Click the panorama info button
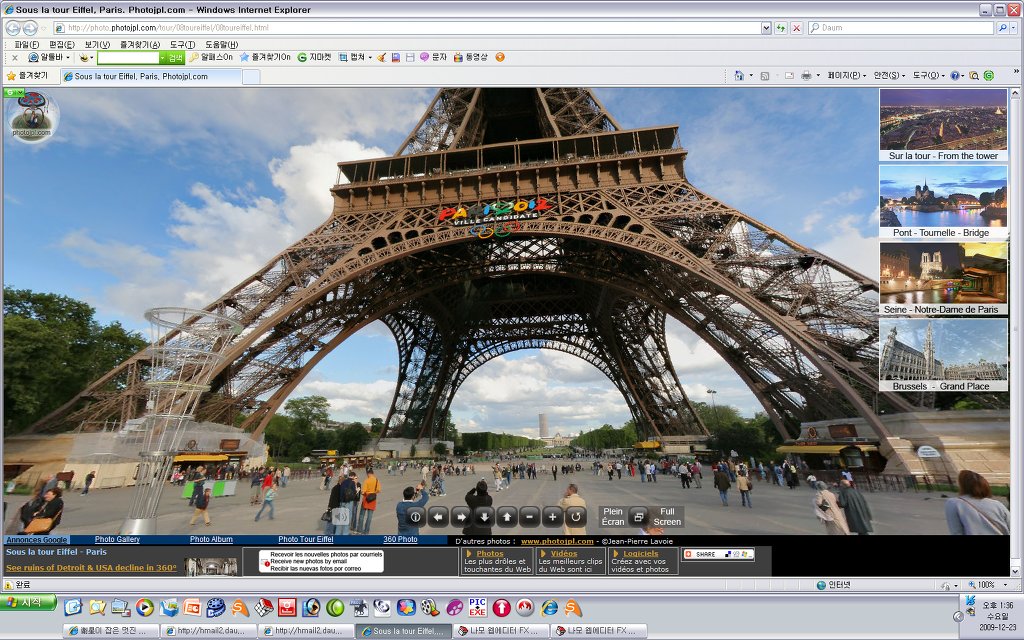The image size is (1024, 640). coord(415,517)
